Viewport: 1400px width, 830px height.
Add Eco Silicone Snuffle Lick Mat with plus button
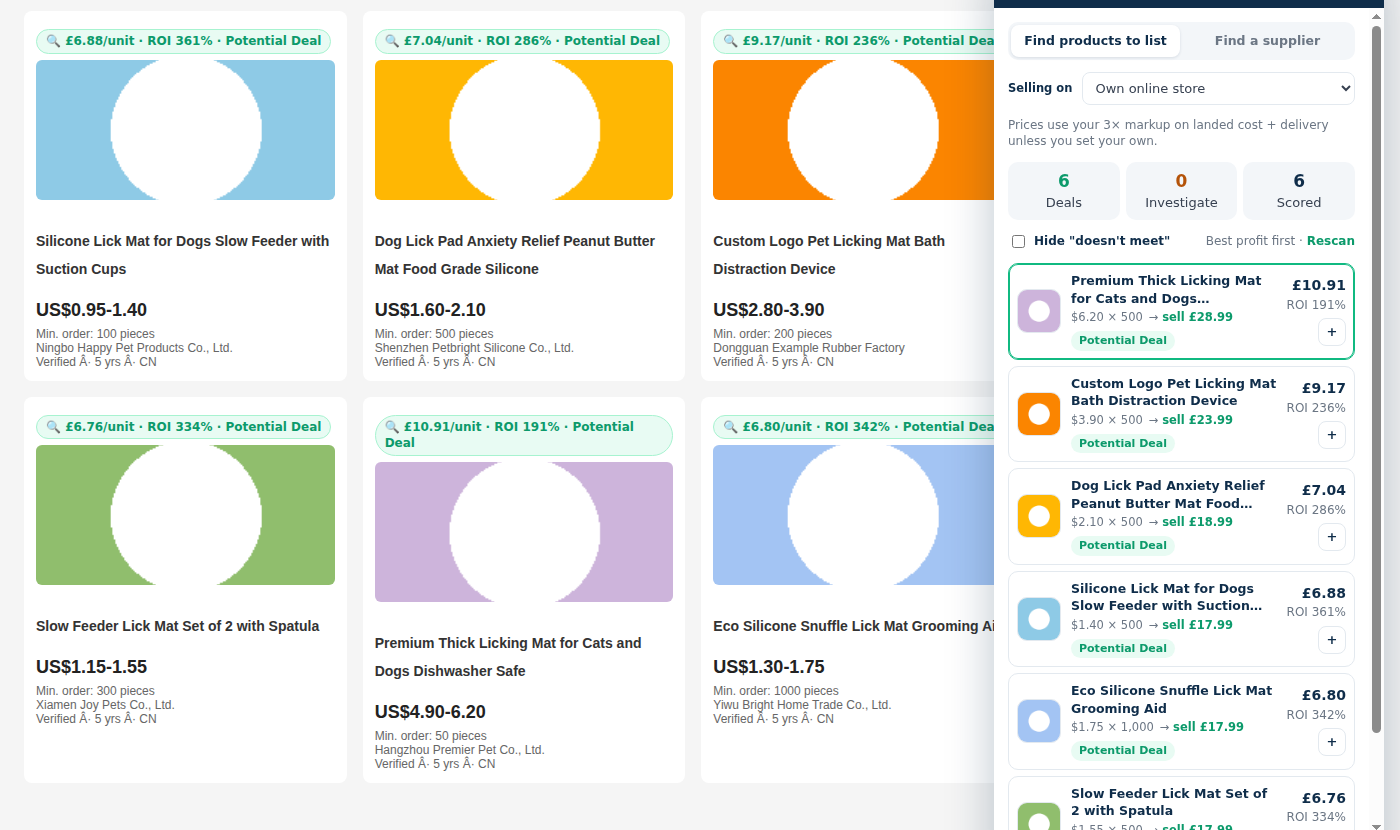1331,742
